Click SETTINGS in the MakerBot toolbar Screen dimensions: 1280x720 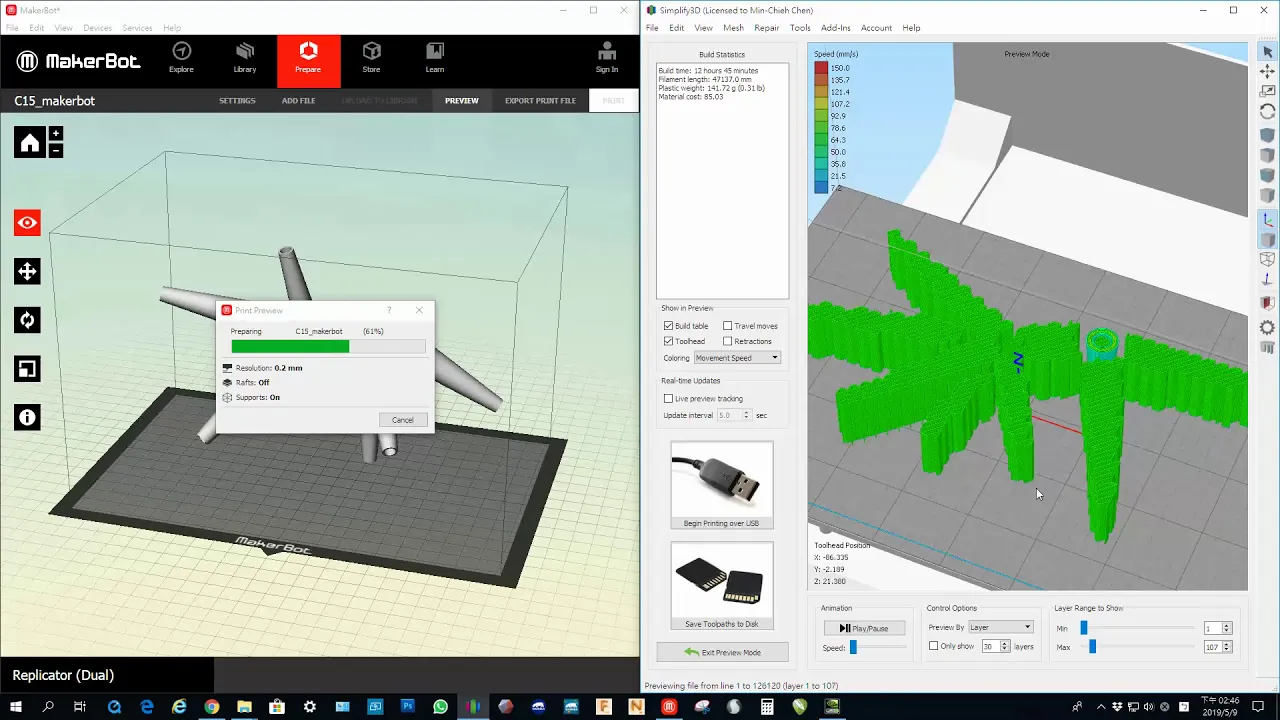click(237, 100)
